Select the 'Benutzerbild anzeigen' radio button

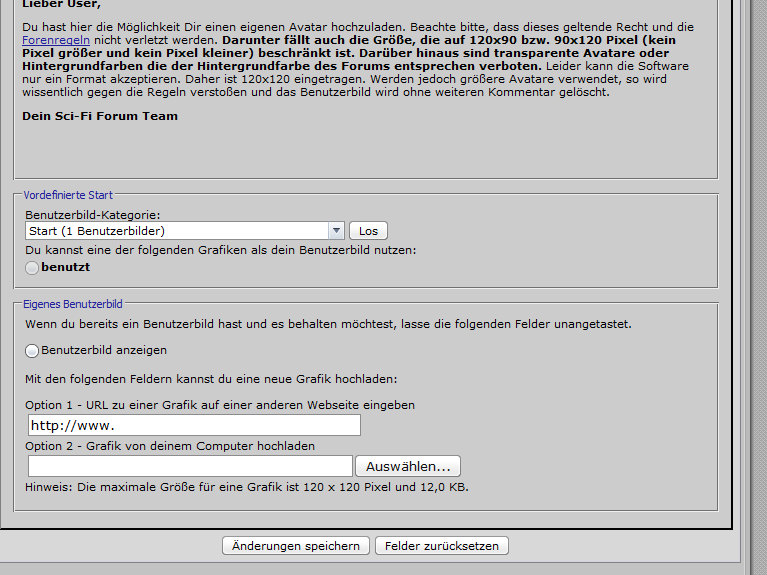coord(32,351)
